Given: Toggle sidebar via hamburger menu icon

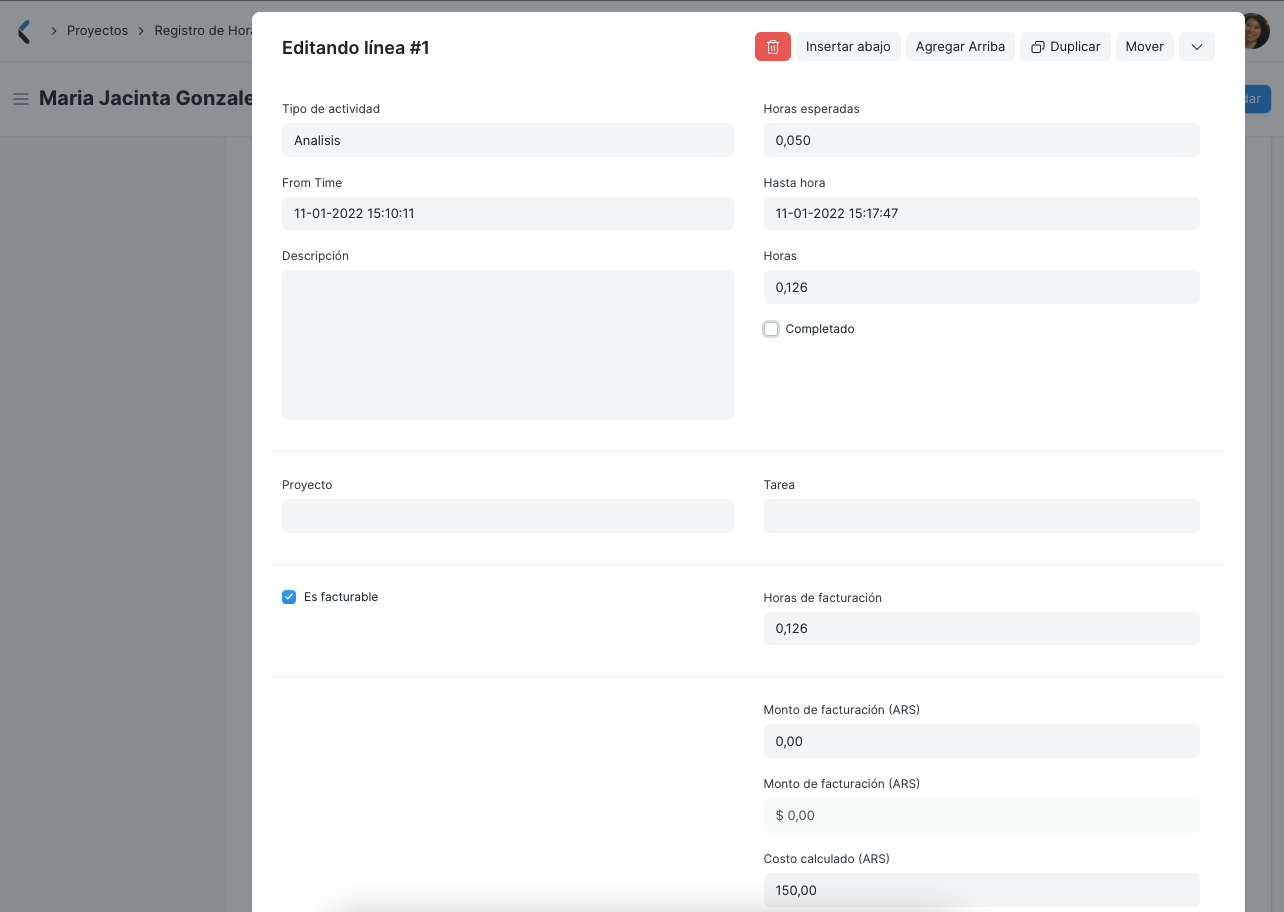Looking at the screenshot, I should (20, 99).
